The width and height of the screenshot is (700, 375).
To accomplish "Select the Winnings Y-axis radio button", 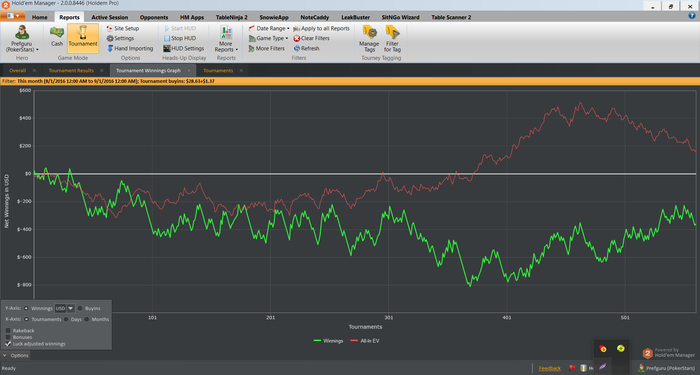I will pyautogui.click(x=26, y=308).
